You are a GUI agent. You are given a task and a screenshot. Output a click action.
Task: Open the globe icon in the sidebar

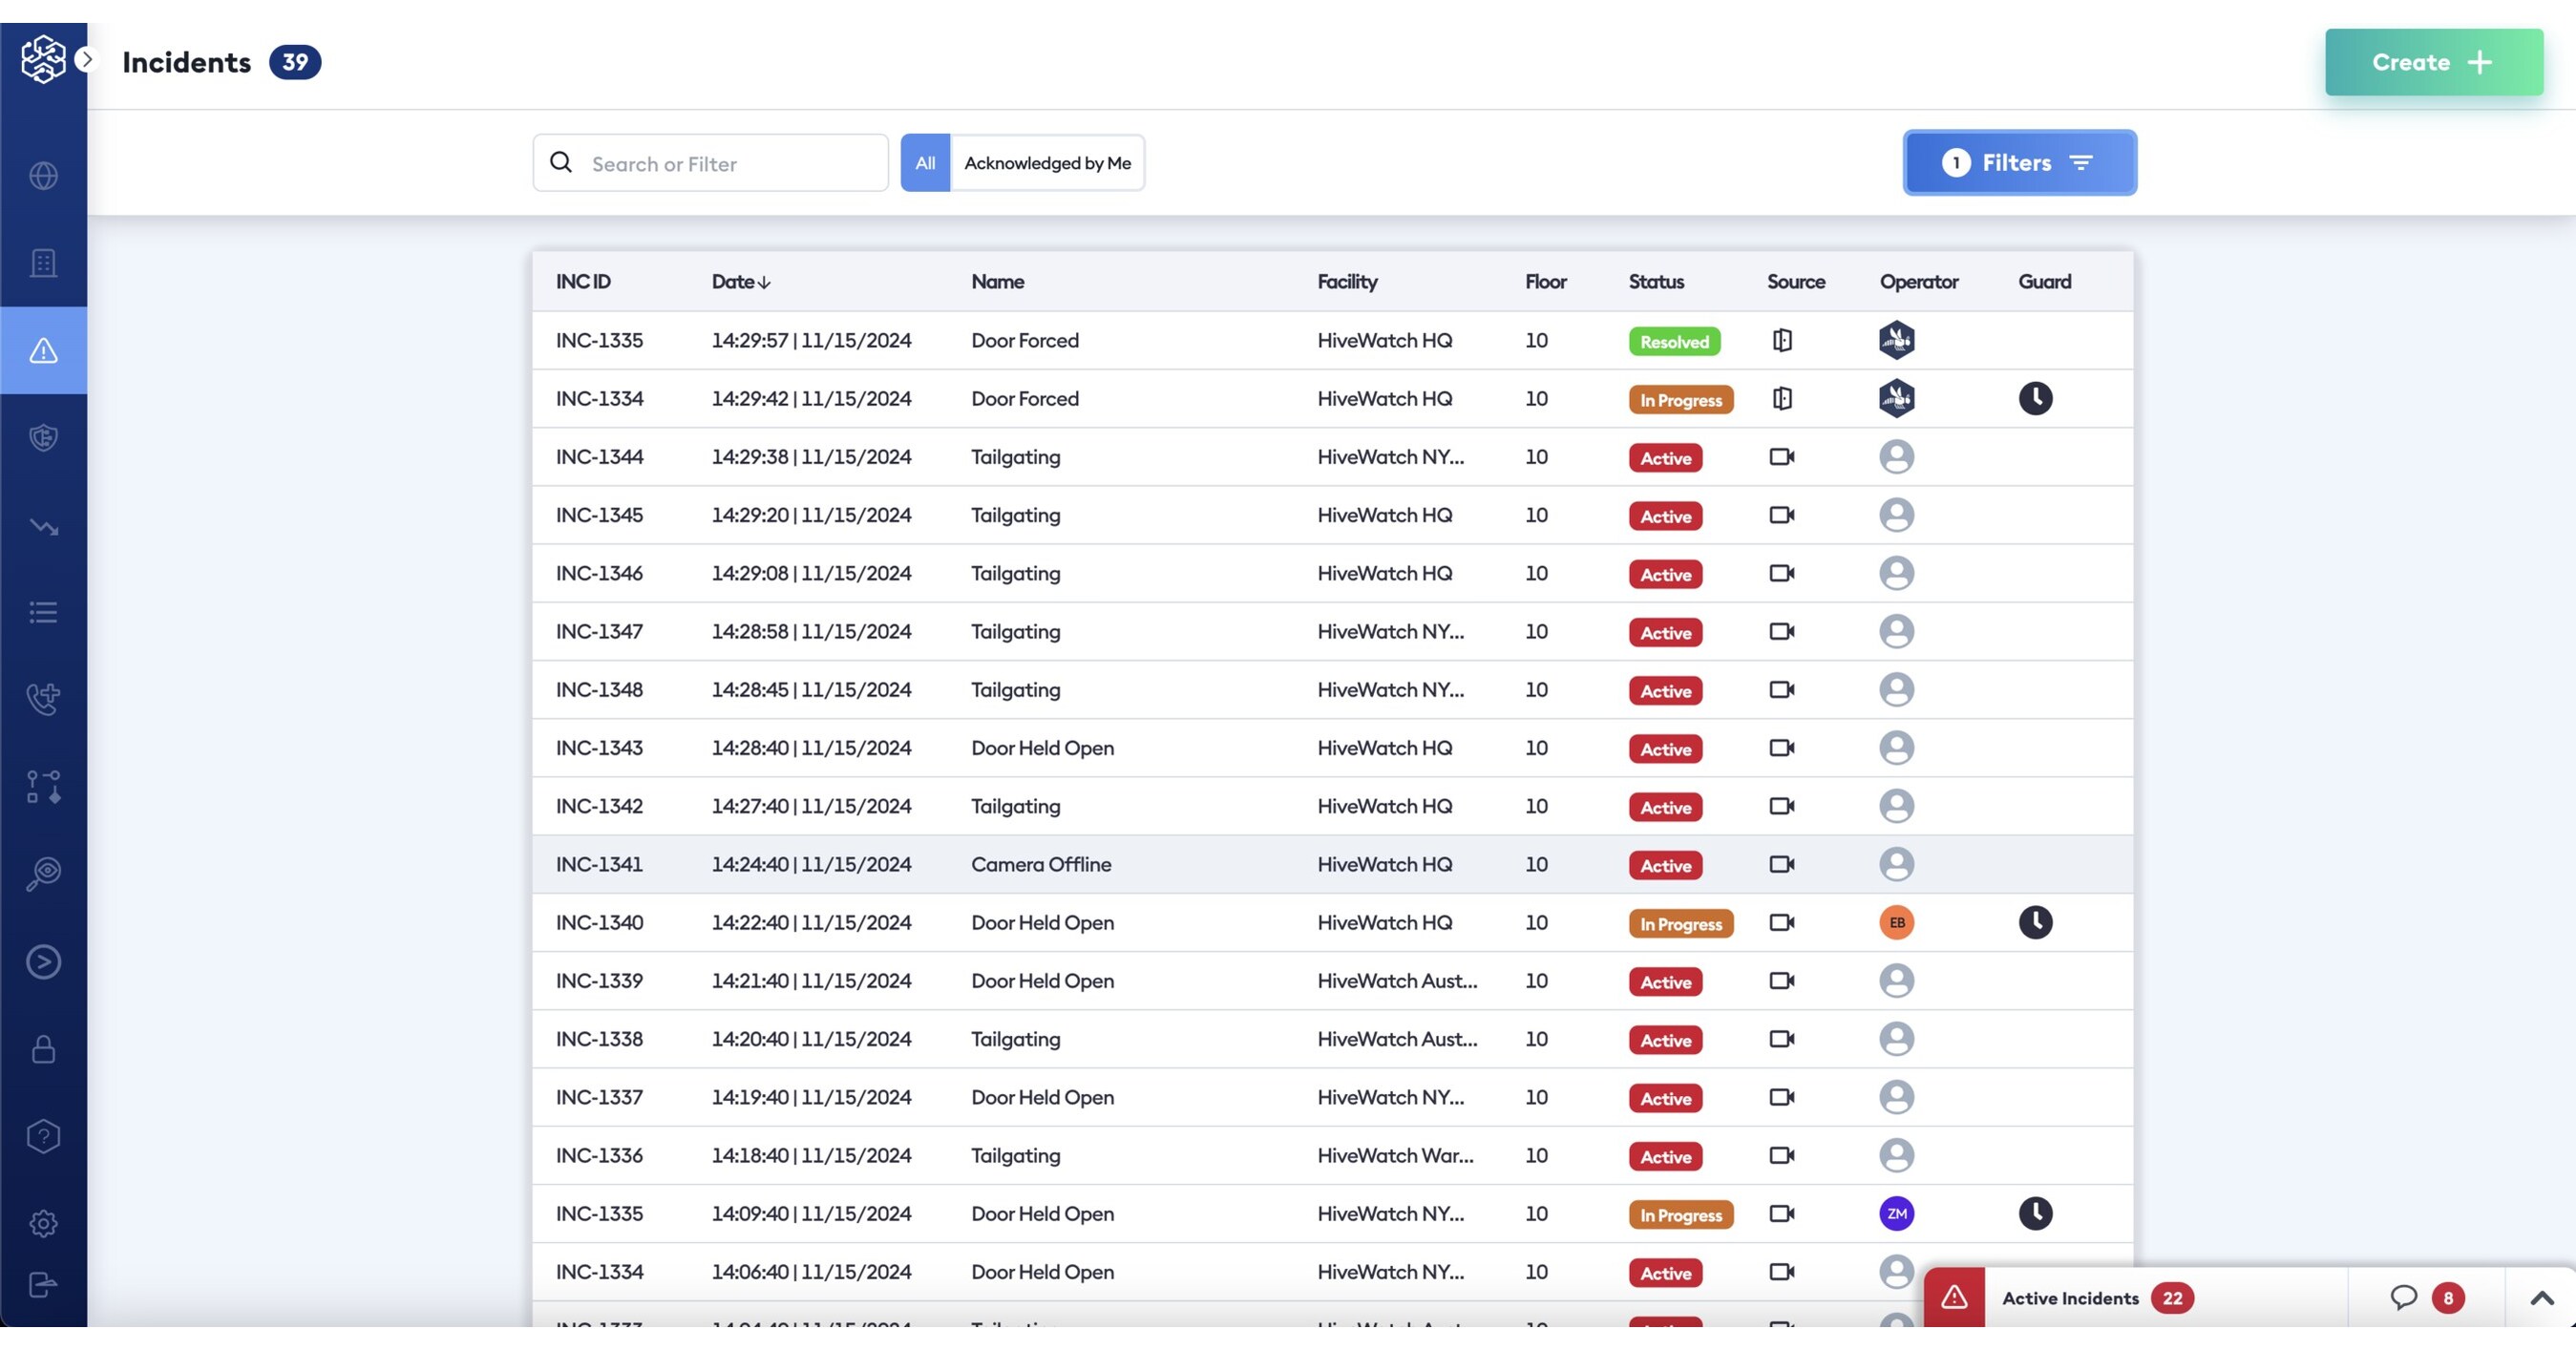pyautogui.click(x=44, y=176)
